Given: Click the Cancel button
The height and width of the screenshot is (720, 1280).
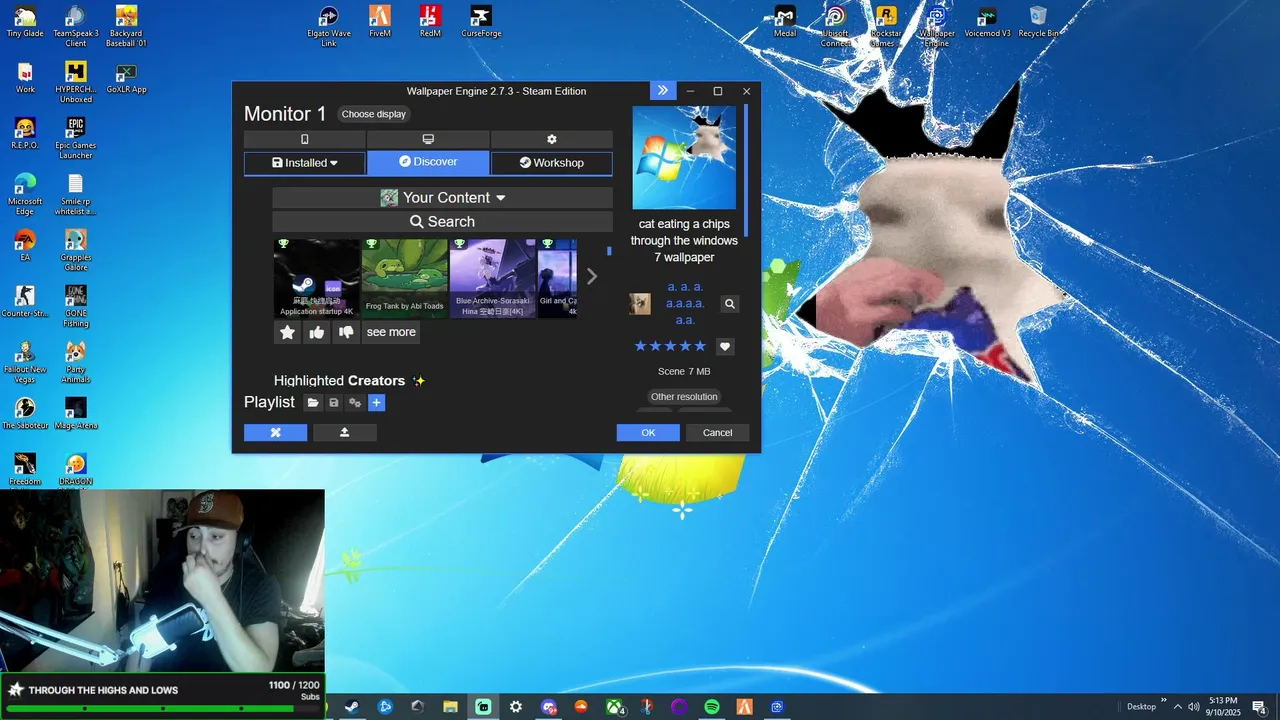Looking at the screenshot, I should (717, 433).
